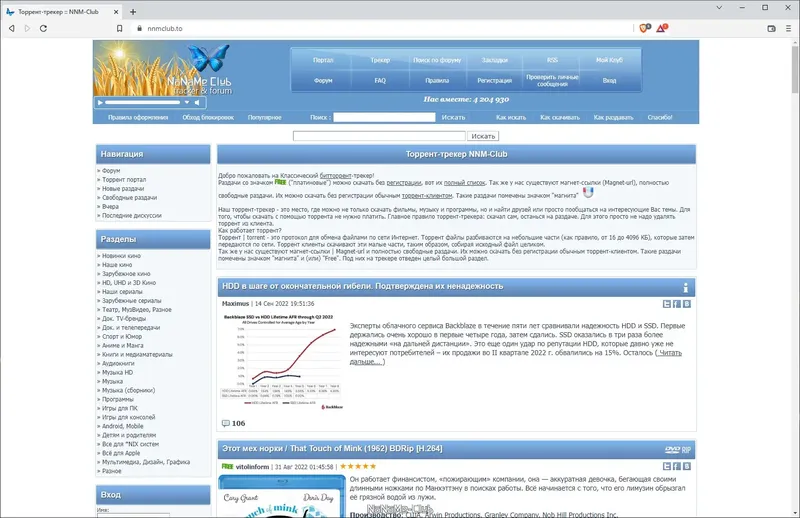Image resolution: width=800 pixels, height=518 pixels.
Task: Open the Трекер menu item
Action: pos(380,60)
